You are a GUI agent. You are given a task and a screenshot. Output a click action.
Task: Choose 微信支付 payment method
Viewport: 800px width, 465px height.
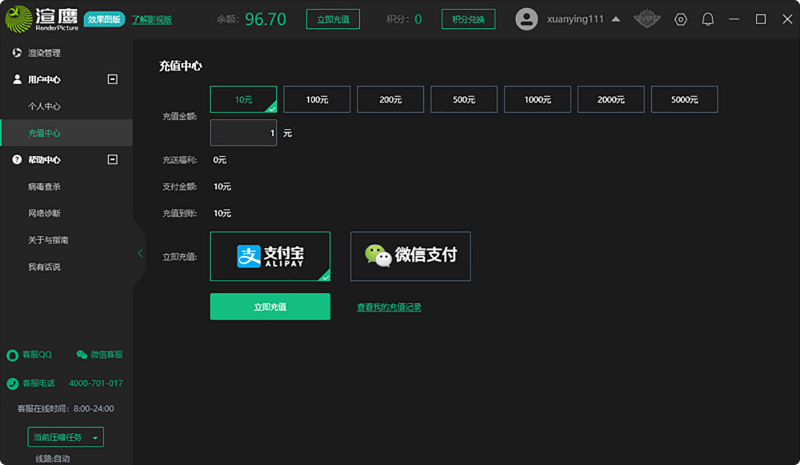(410, 256)
